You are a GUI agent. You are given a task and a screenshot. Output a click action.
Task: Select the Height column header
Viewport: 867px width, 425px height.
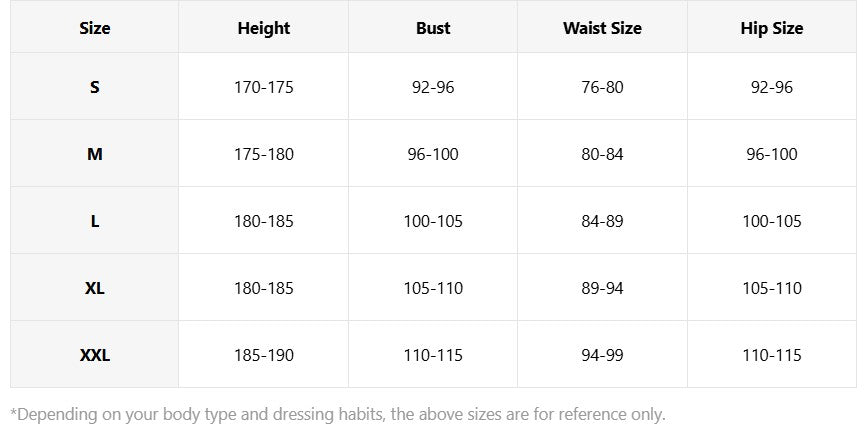click(264, 28)
